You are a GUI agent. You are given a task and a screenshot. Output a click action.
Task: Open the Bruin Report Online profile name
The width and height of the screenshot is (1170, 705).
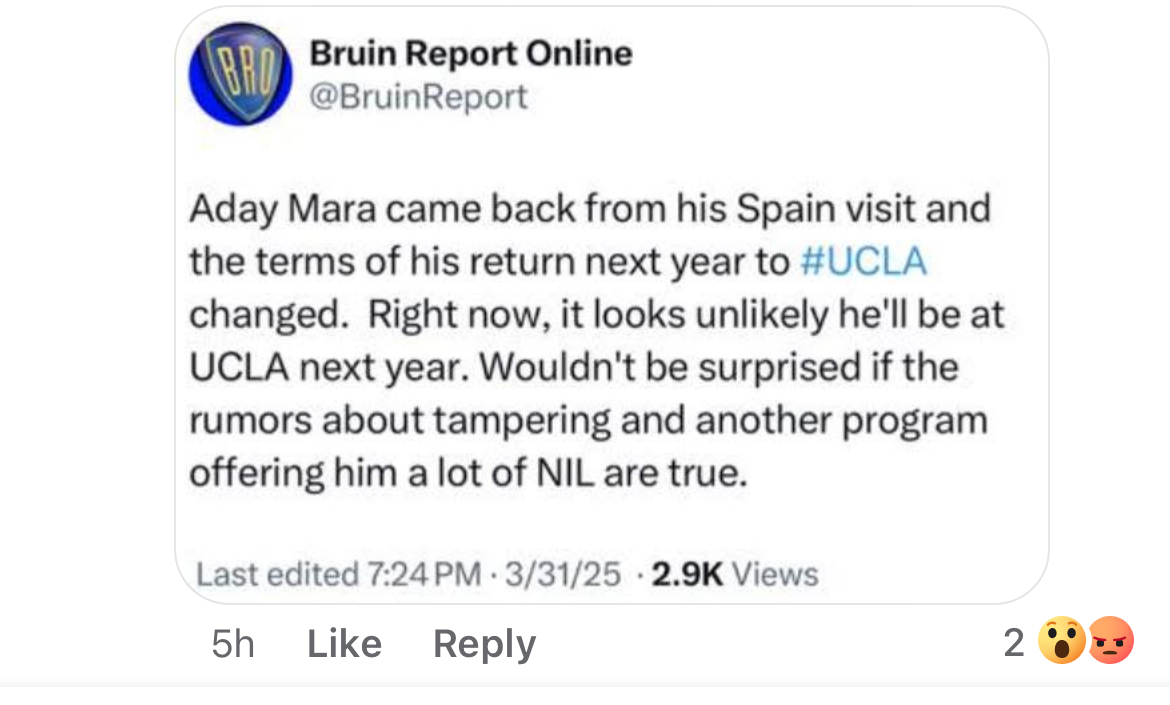[471, 53]
